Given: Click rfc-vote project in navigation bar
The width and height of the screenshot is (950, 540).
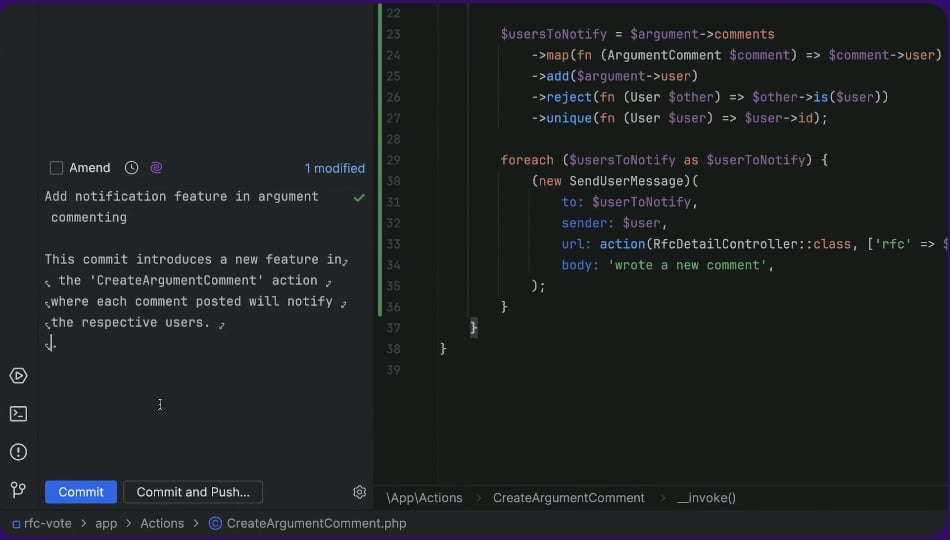Looking at the screenshot, I should coord(42,524).
